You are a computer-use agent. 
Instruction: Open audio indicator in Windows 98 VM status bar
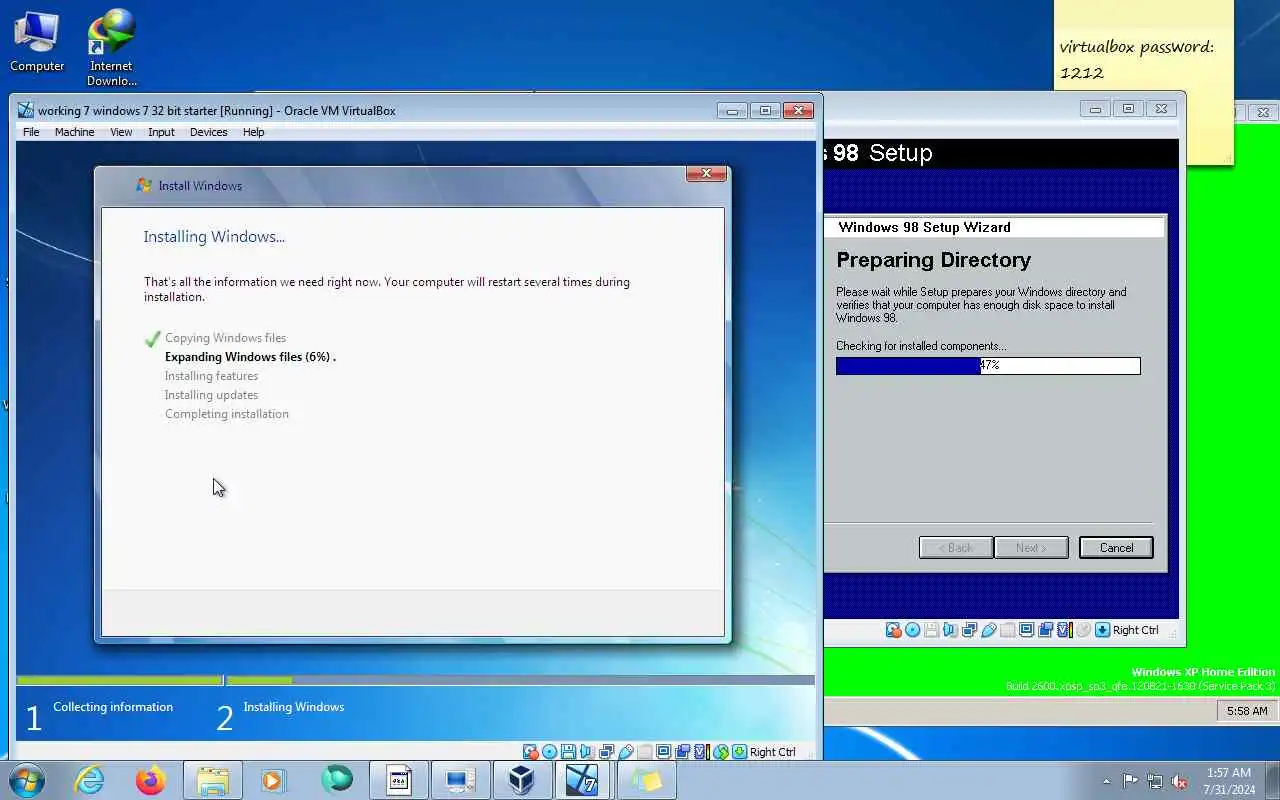coord(949,630)
